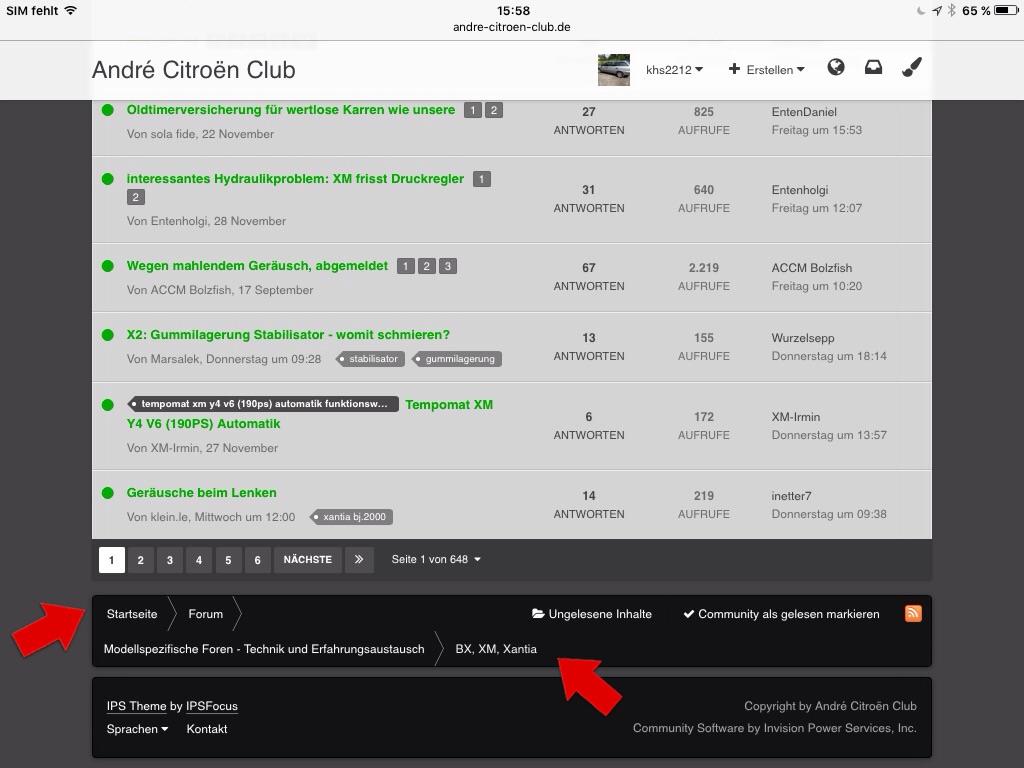The width and height of the screenshot is (1024, 768).
Task: Open topic X2: Gummilagerung Stabilisator
Action: (288, 335)
